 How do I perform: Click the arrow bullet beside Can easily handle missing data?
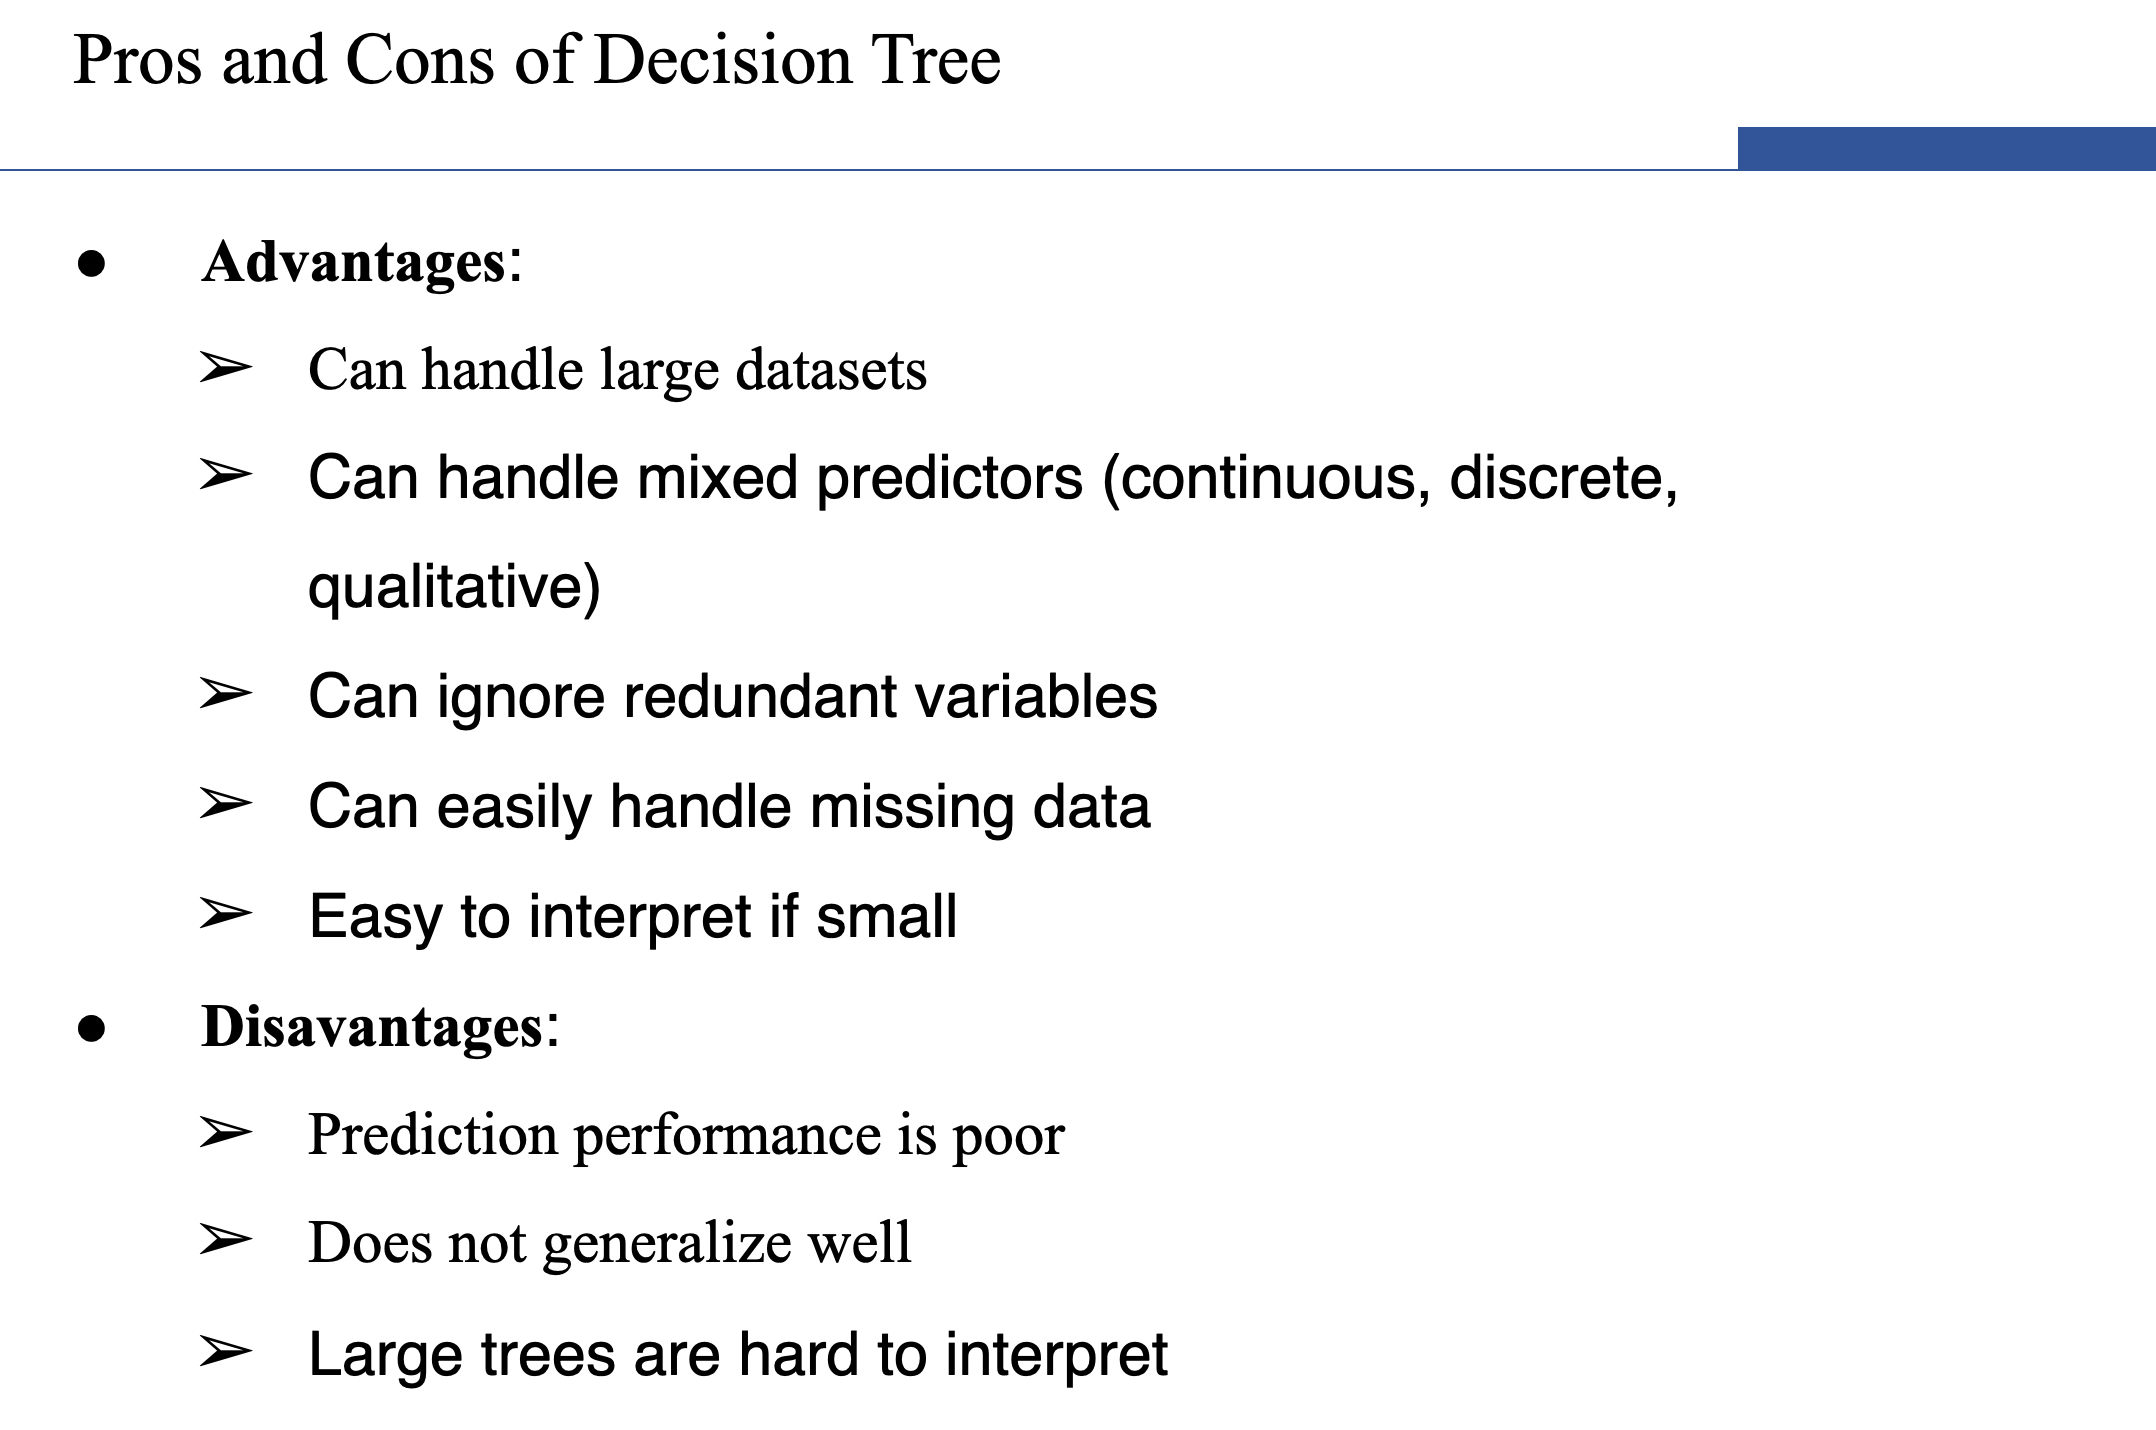(225, 803)
